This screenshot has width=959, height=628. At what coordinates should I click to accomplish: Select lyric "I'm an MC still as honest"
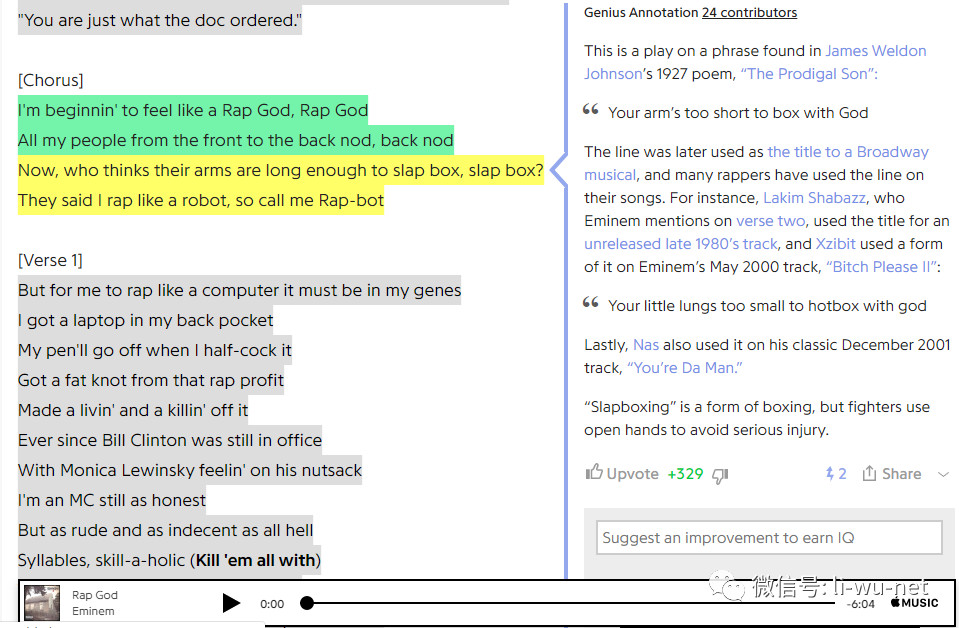[112, 500]
